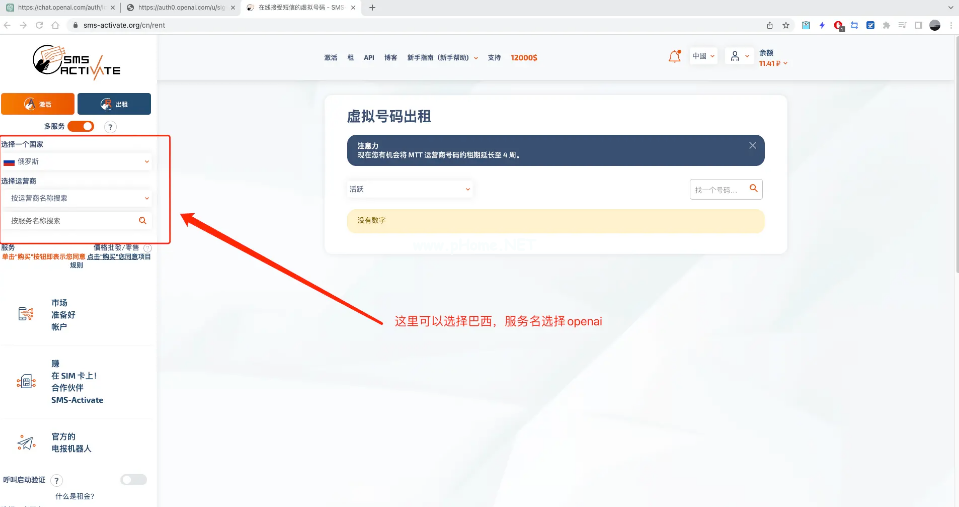Viewport: 959px width, 507px height.
Task: Open the API menu item
Action: [x=369, y=58]
